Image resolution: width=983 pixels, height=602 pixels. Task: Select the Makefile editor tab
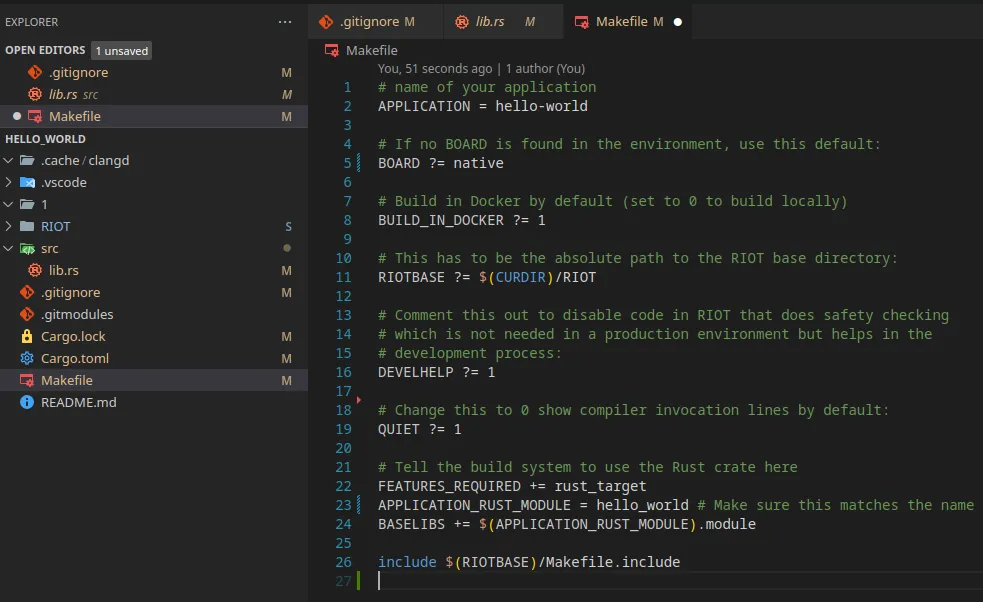click(628, 22)
